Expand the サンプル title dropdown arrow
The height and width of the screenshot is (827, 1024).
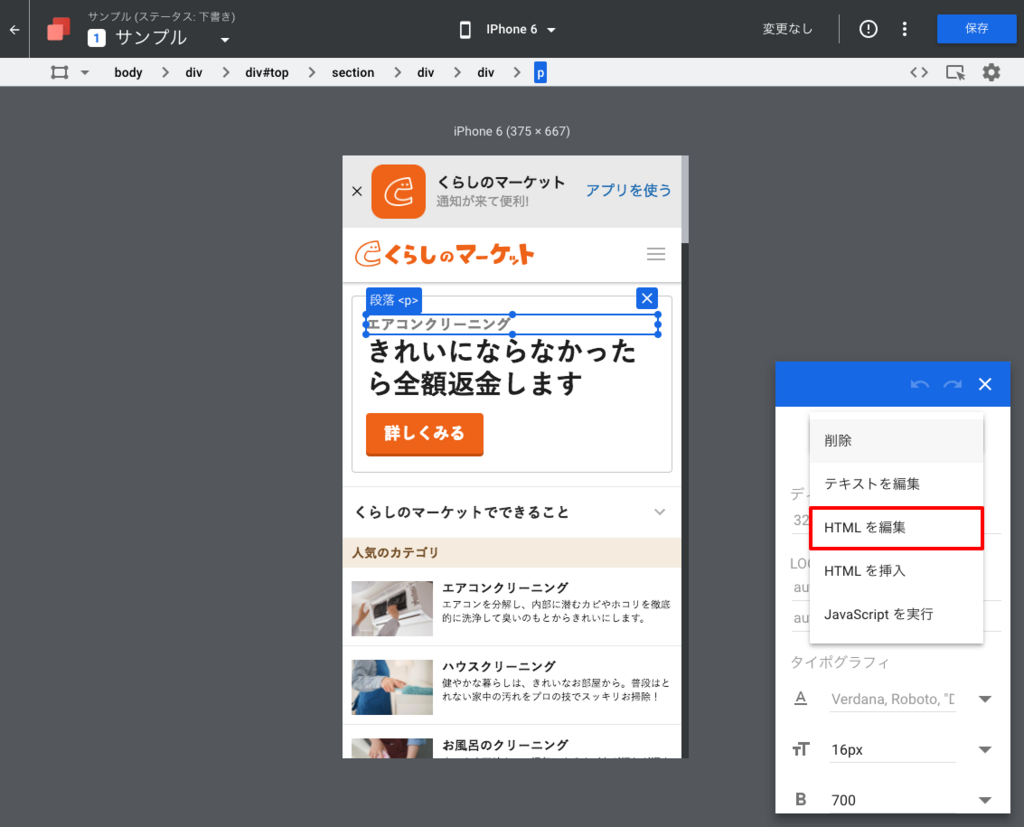pos(224,38)
